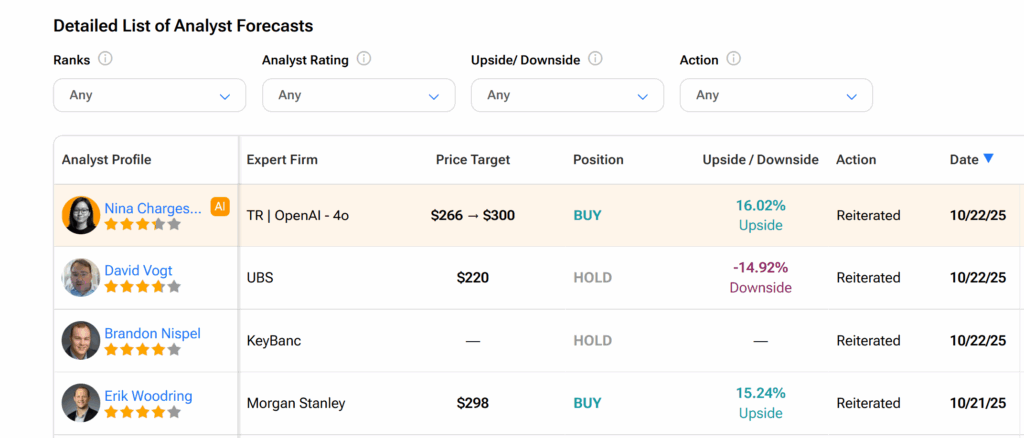The height and width of the screenshot is (438, 1024).
Task: Click the Upside / Downside column header
Action: click(x=760, y=159)
